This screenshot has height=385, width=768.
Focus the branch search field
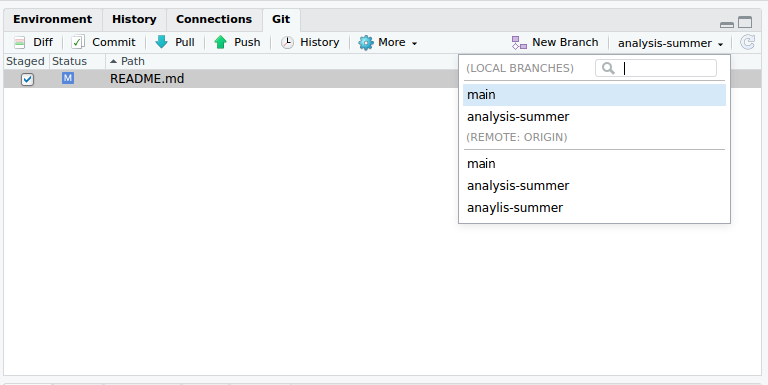pos(656,68)
